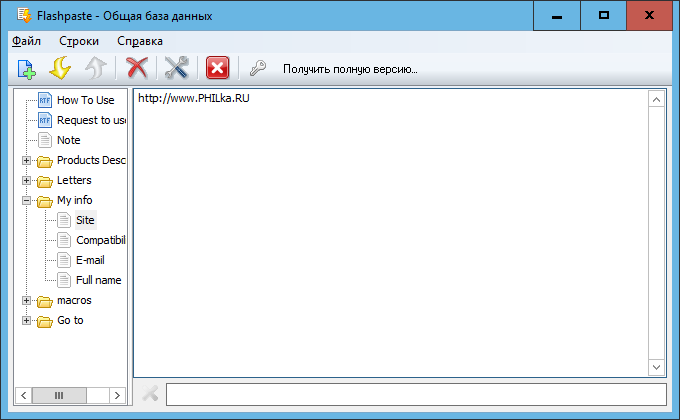Select the My info folder label
Viewport: 680px width, 420px height.
(75, 200)
